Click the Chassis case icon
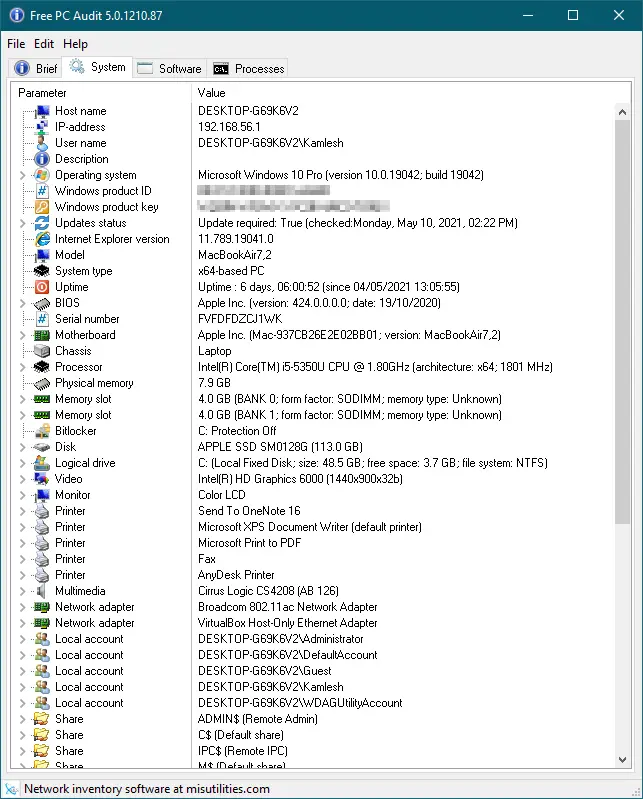This screenshot has width=643, height=799. tap(42, 351)
